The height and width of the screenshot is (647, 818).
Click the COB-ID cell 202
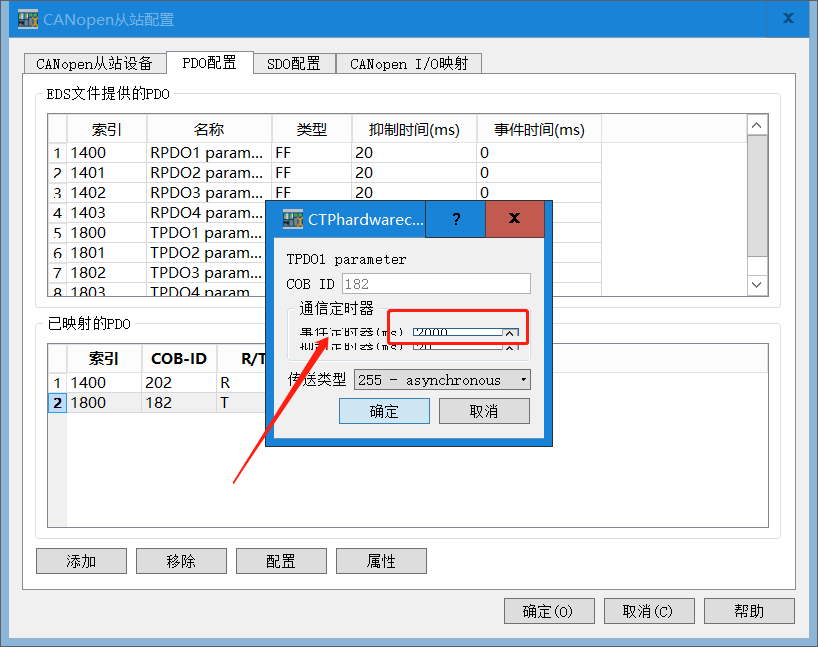point(179,382)
